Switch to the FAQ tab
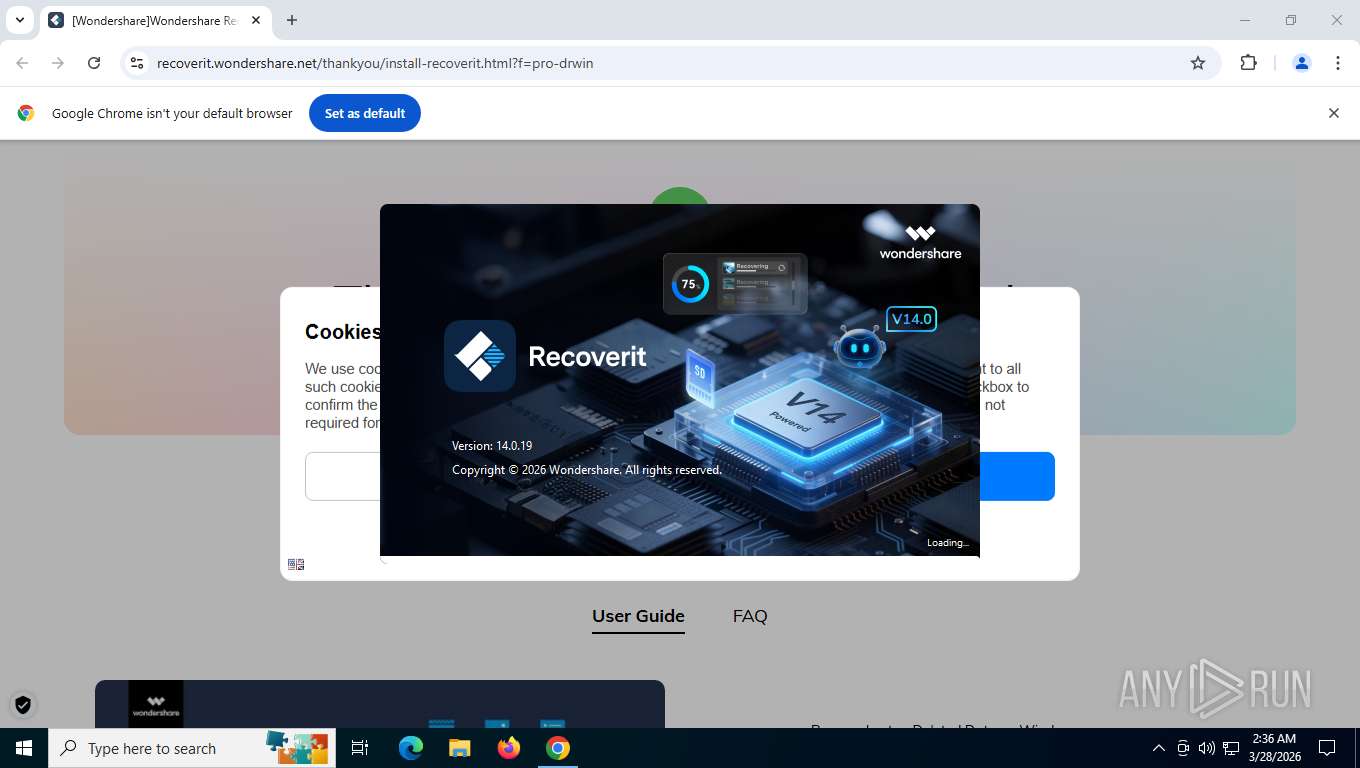 coord(750,616)
